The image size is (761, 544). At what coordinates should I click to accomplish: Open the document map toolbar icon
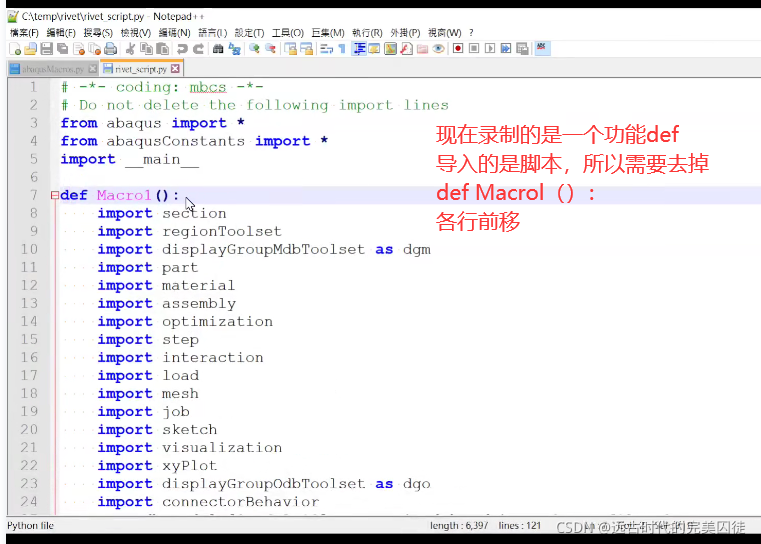[x=390, y=49]
